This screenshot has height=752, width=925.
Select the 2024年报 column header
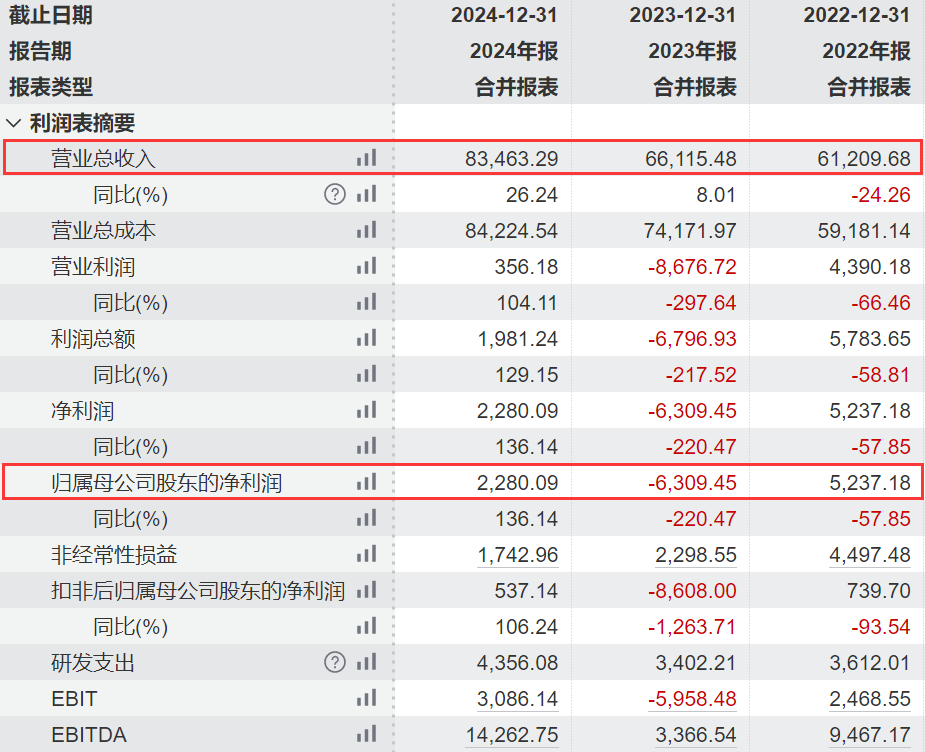[x=516, y=52]
